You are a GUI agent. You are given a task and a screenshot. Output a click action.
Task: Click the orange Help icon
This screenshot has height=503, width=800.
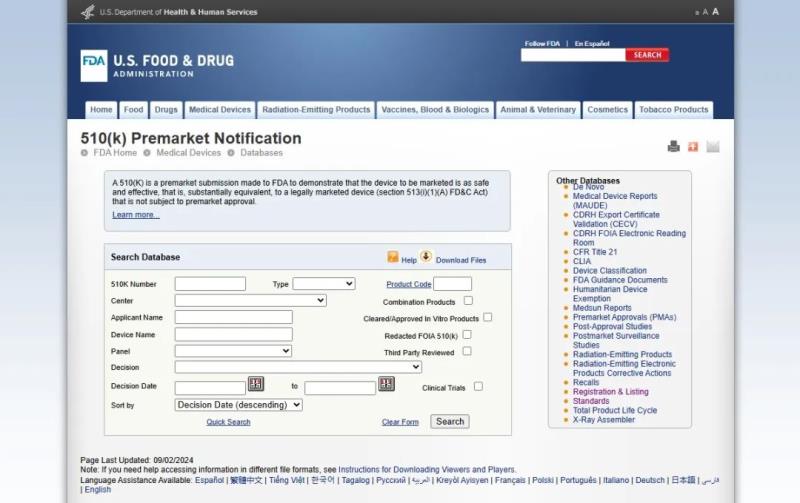coord(393,257)
